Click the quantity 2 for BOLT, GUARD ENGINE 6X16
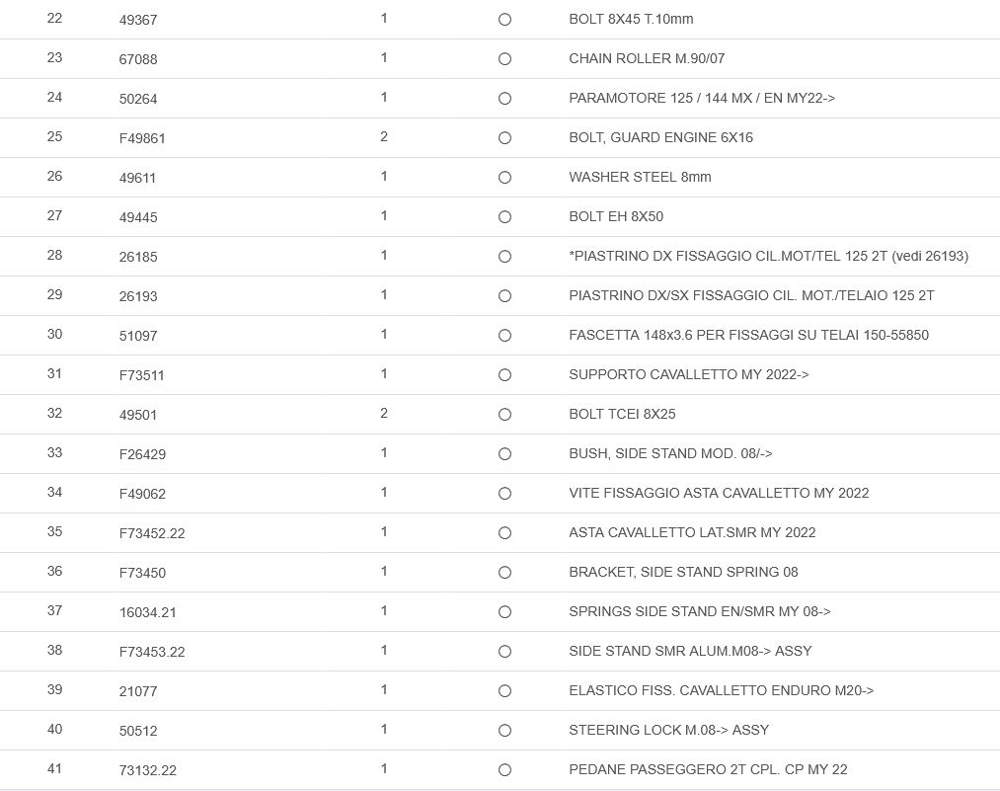Screen dimensions: 1000x791 pos(384,137)
